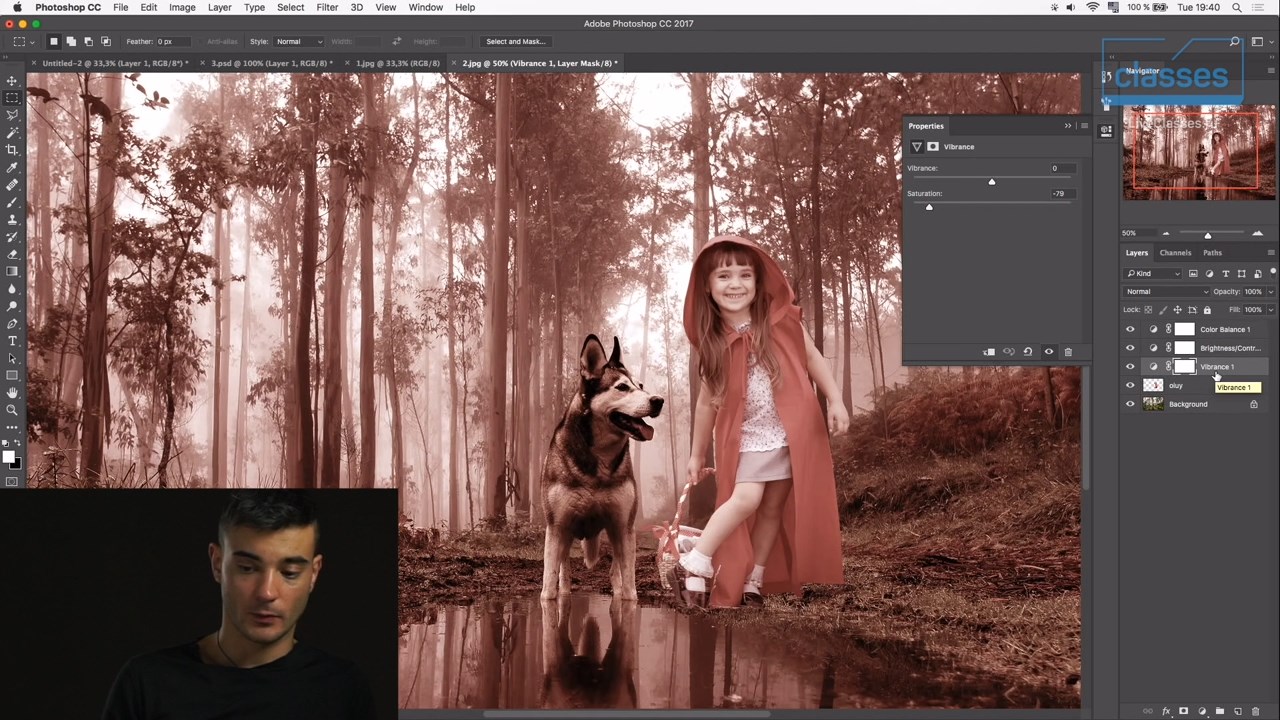Select the Pen tool
The height and width of the screenshot is (720, 1280).
click(12, 324)
